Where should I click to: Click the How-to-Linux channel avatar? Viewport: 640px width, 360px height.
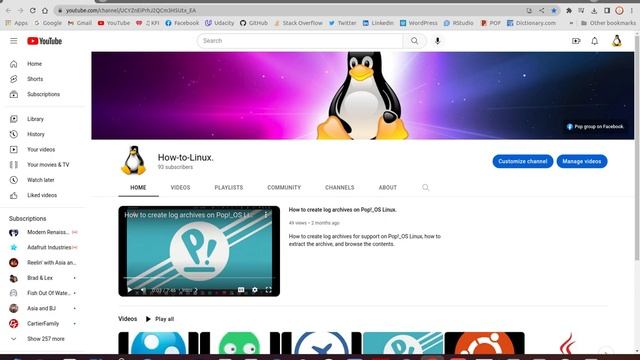pyautogui.click(x=133, y=161)
